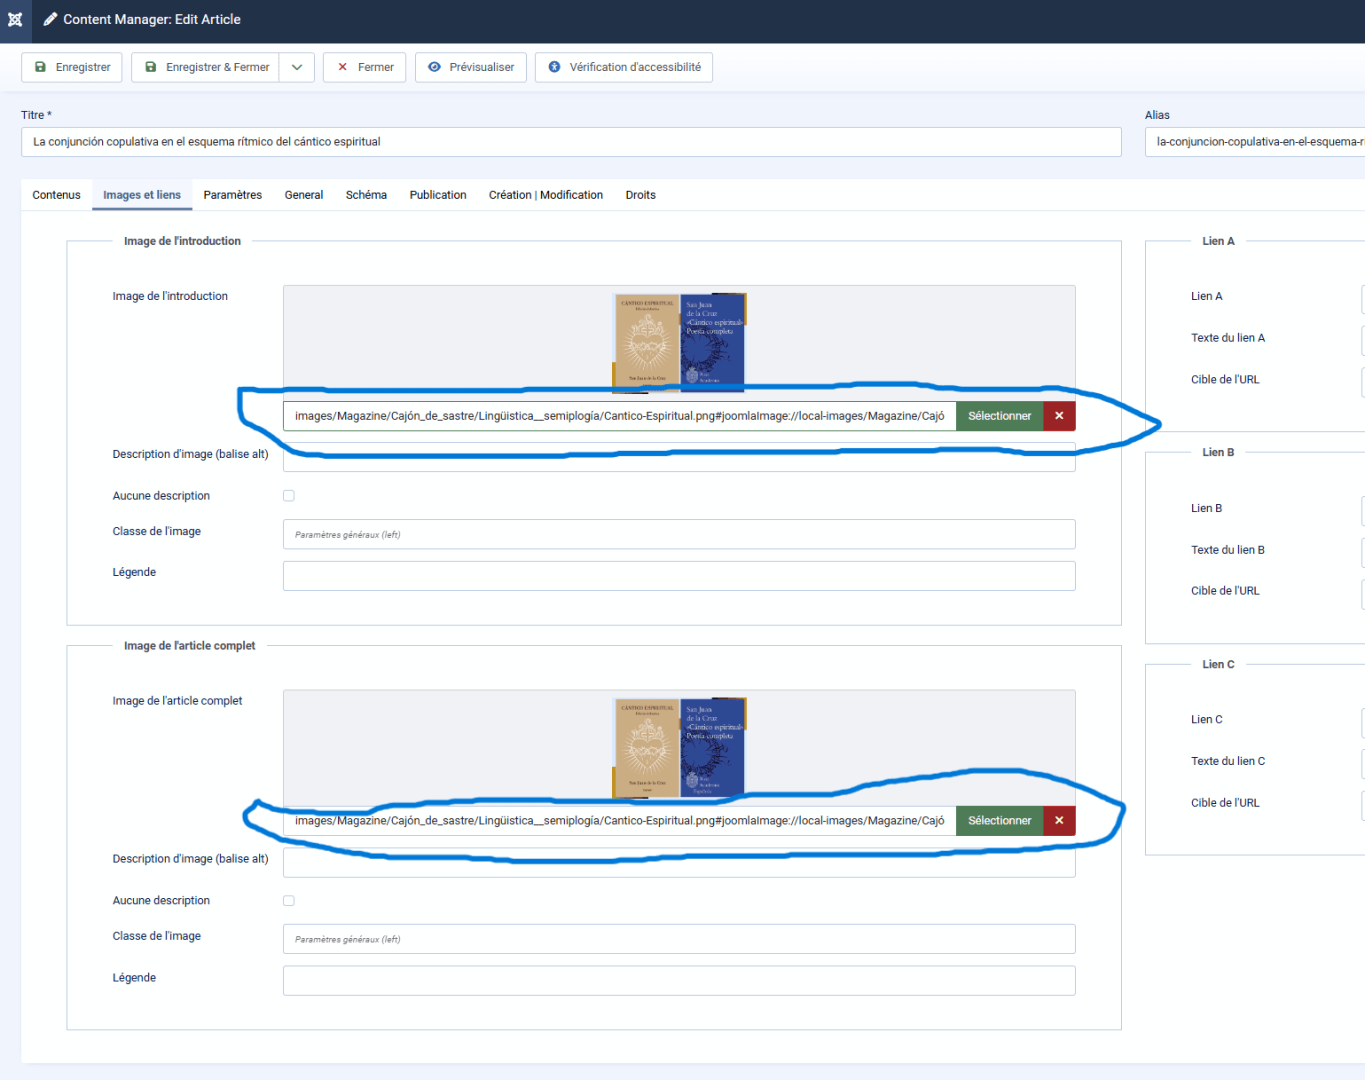This screenshot has width=1365, height=1080.
Task: Click the Image de l'introduction section heading
Action: (x=182, y=241)
